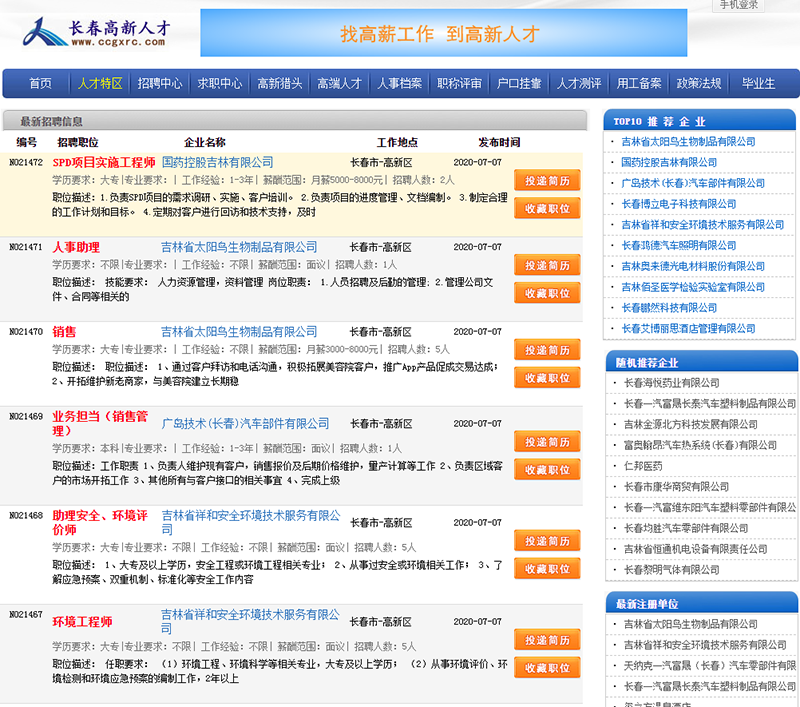Submit resume for the 销售 job
Viewport: 800px width, 707px height.
click(x=547, y=350)
